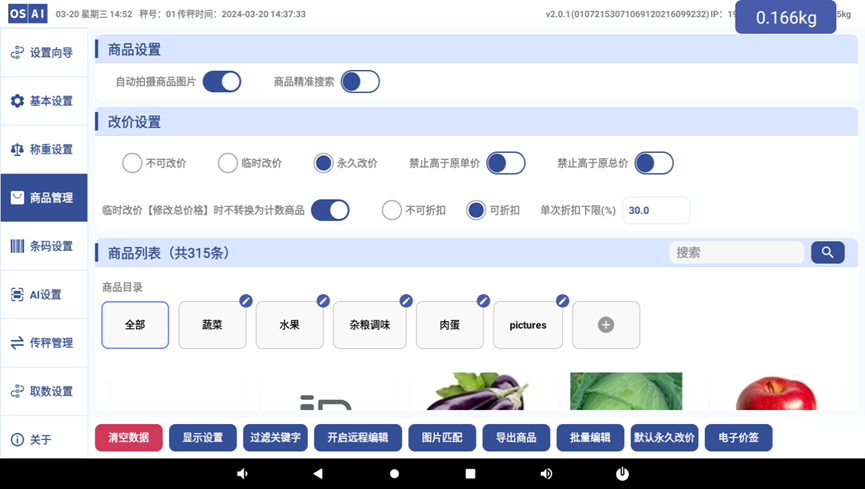865x489 pixels.
Task: Click the search magnifier button
Action: (x=827, y=253)
